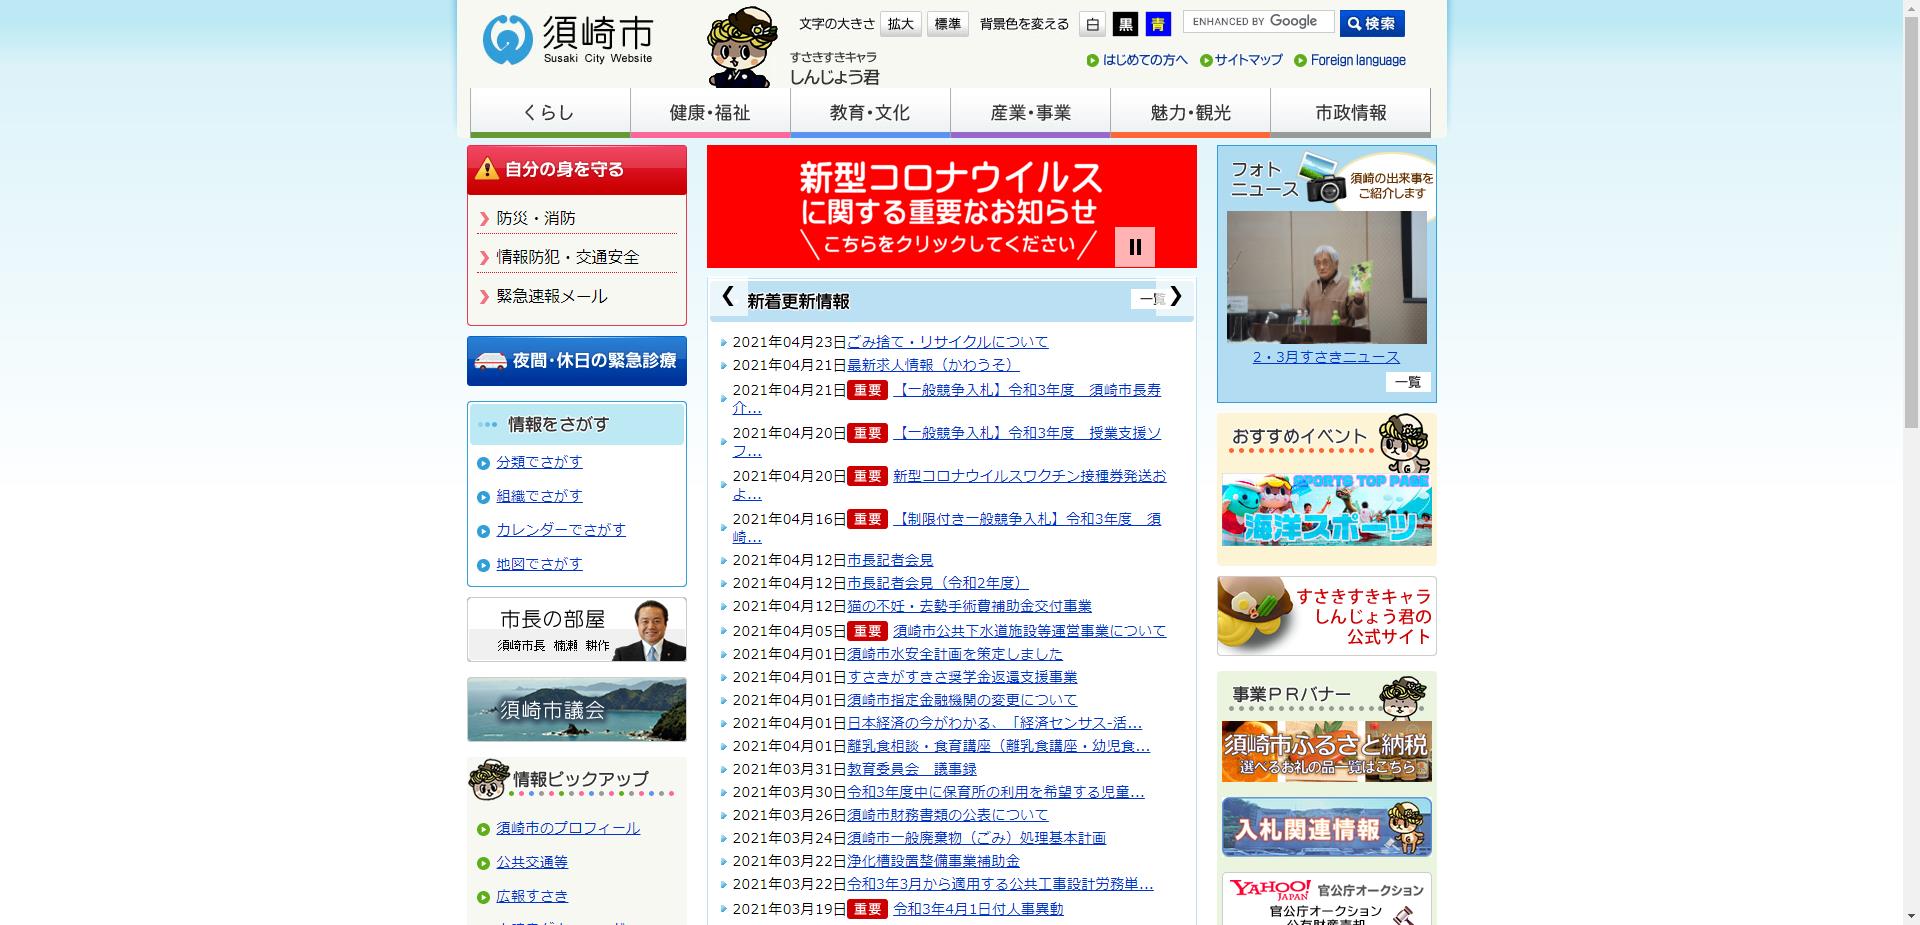1920x925 pixels.
Task: Reset text size with 標準 button
Action: click(x=947, y=24)
